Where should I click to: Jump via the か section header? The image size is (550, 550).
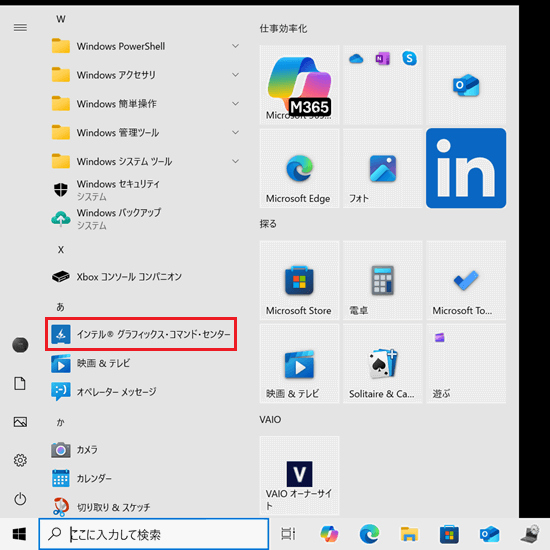pos(60,422)
